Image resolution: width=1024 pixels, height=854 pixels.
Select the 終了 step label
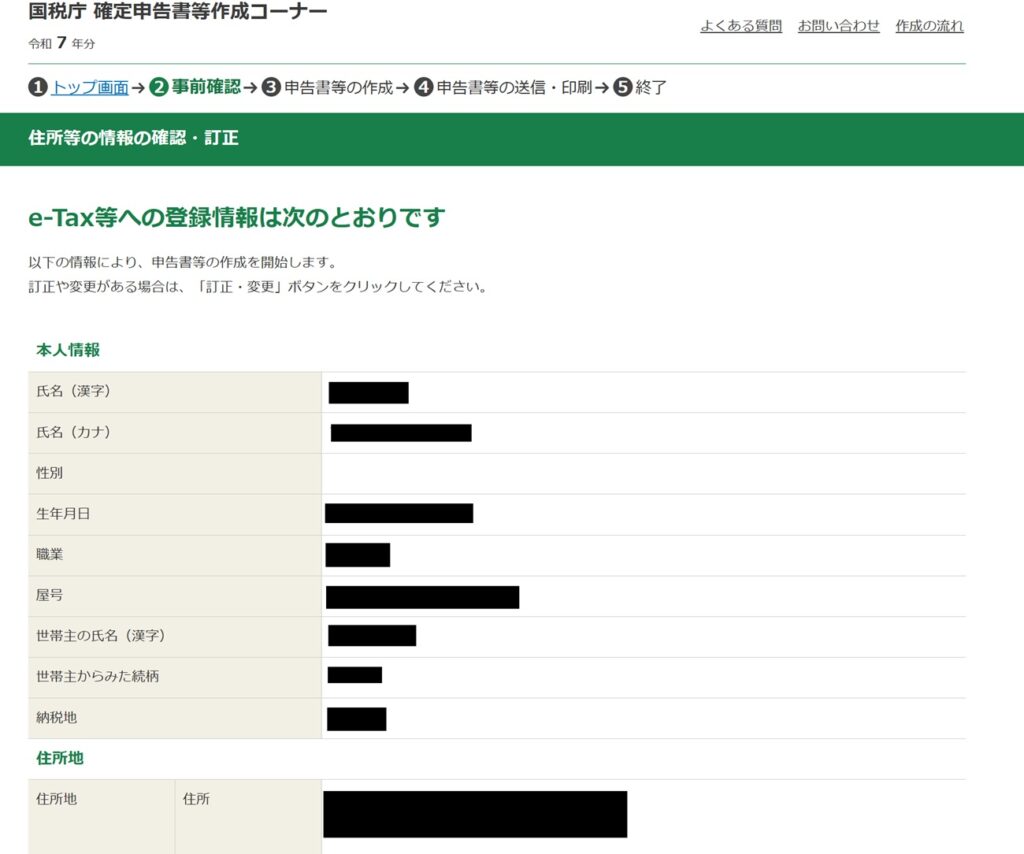pos(651,88)
